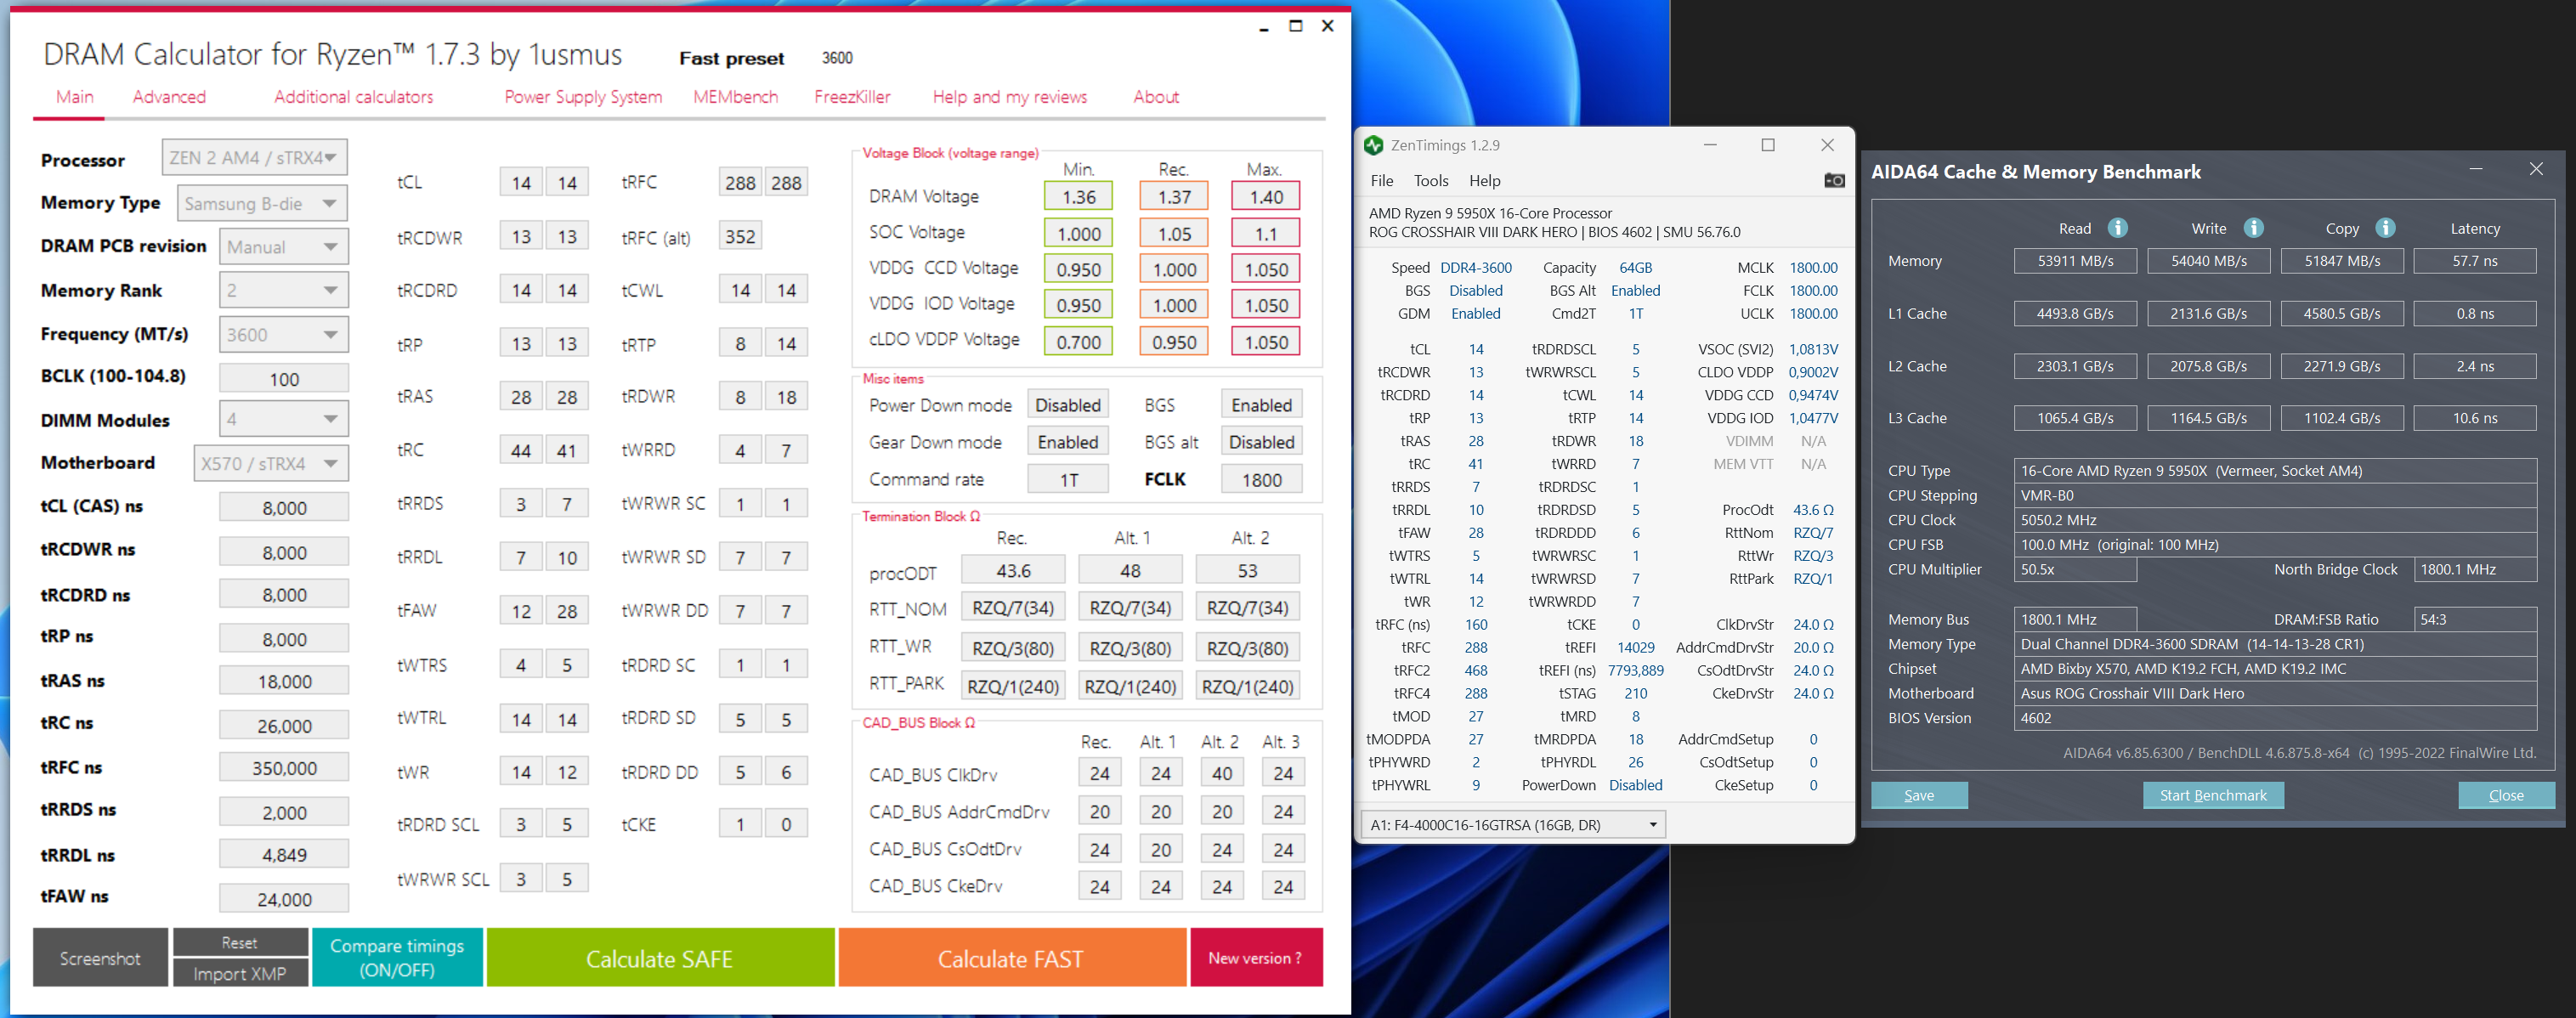This screenshot has height=1018, width=2576.
Task: Switch to the MEMbench tab
Action: (x=735, y=97)
